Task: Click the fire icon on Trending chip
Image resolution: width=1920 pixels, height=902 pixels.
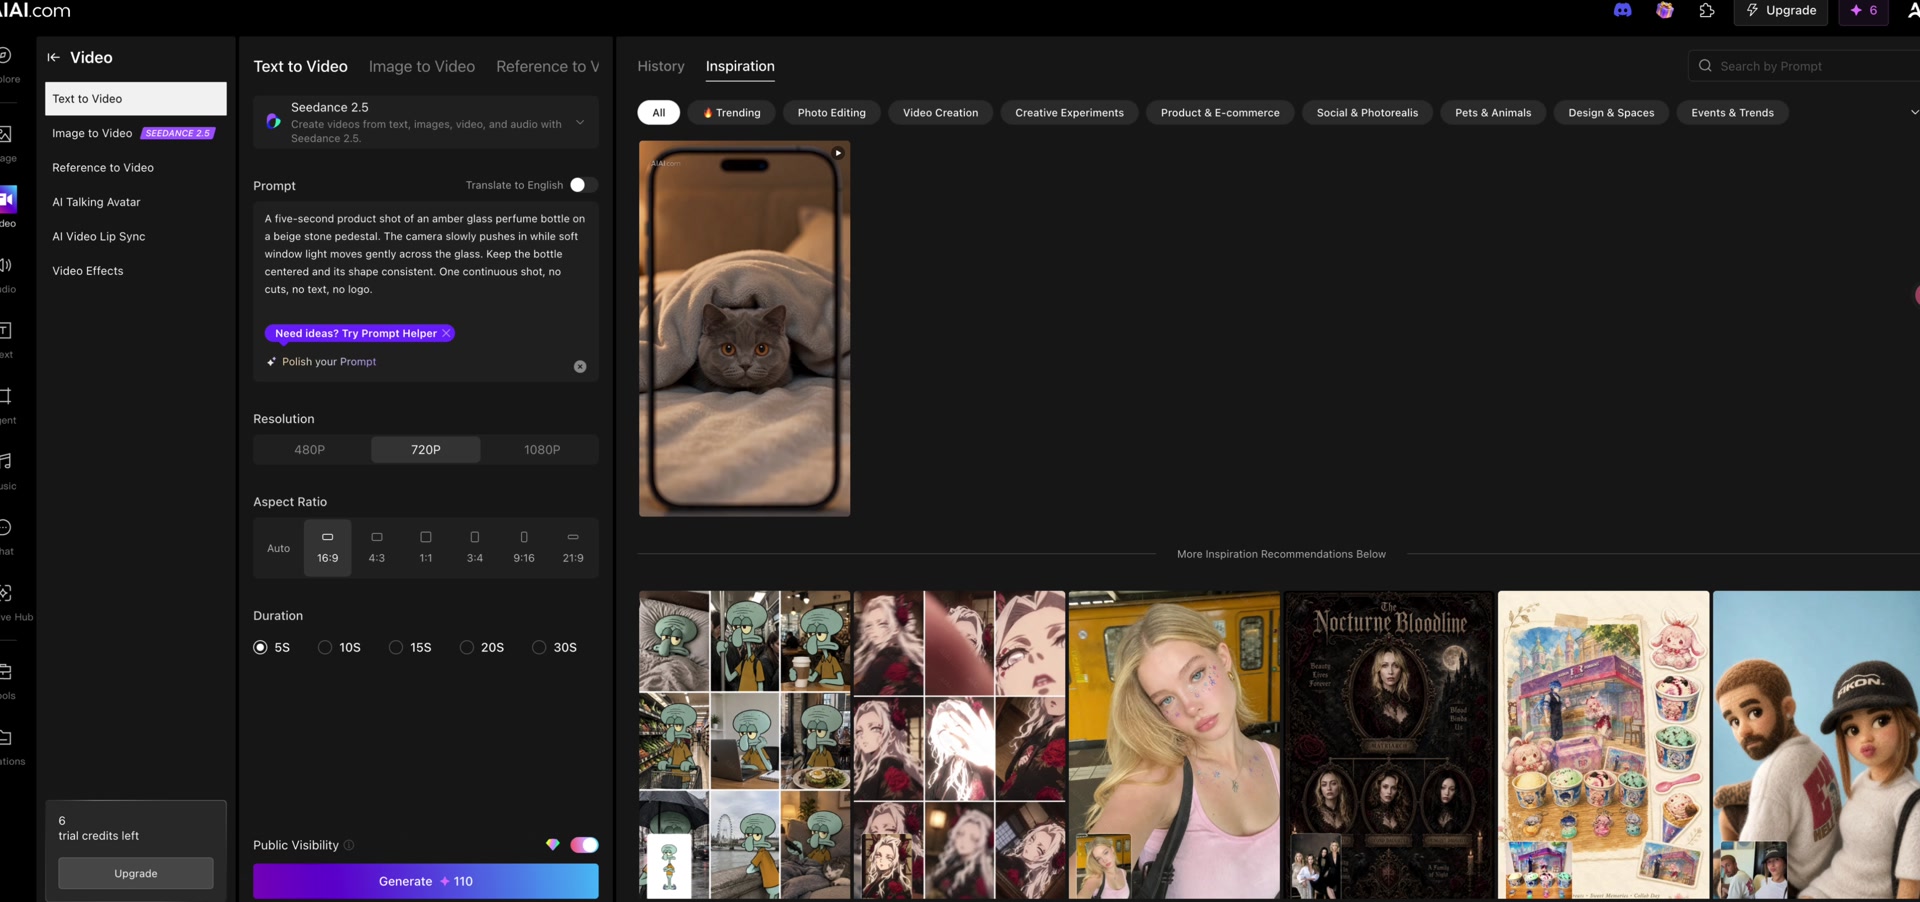Action: point(708,113)
